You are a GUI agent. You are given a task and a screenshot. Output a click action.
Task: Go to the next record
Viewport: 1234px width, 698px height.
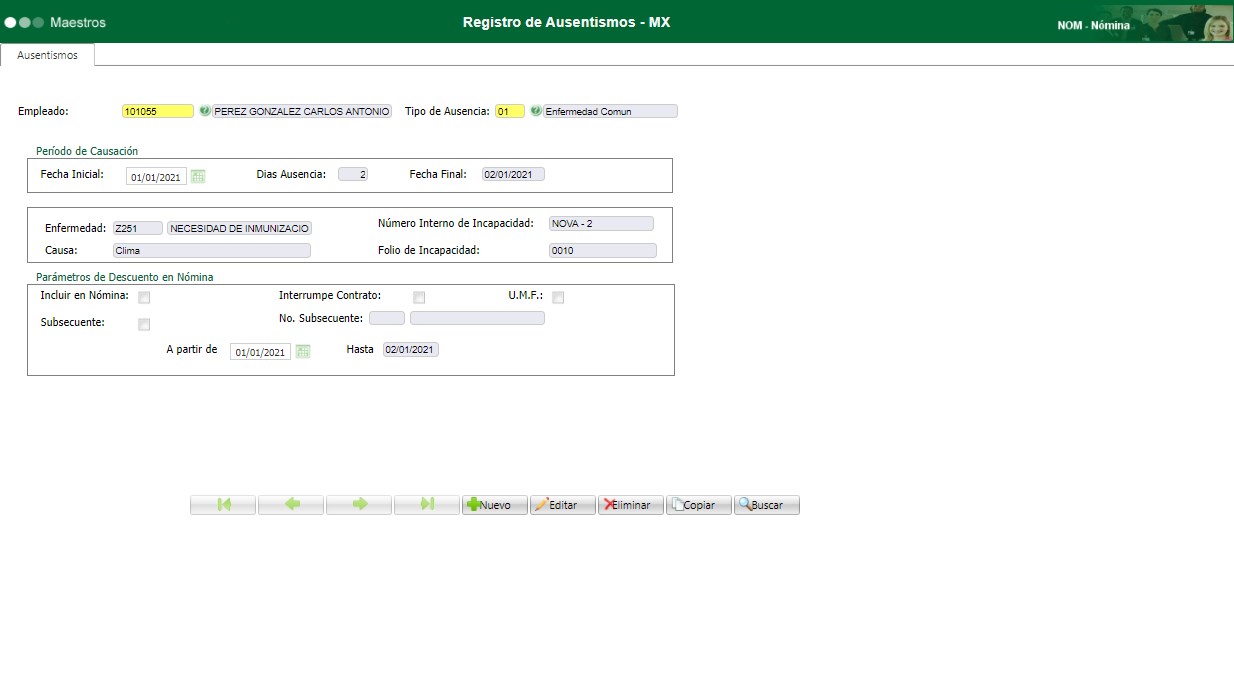[x=359, y=505]
